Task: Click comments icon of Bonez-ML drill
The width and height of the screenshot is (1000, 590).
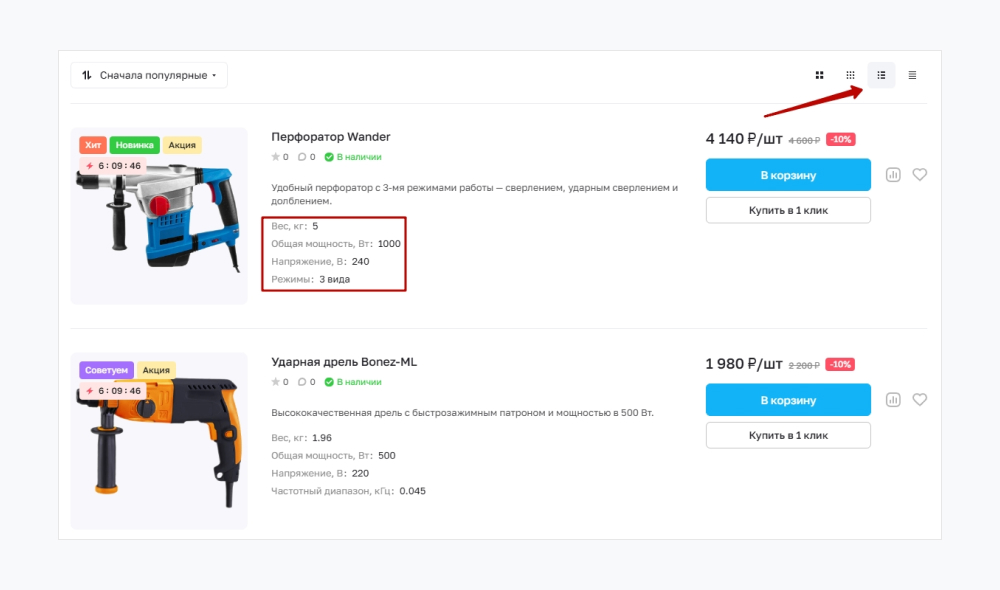Action: 303,382
